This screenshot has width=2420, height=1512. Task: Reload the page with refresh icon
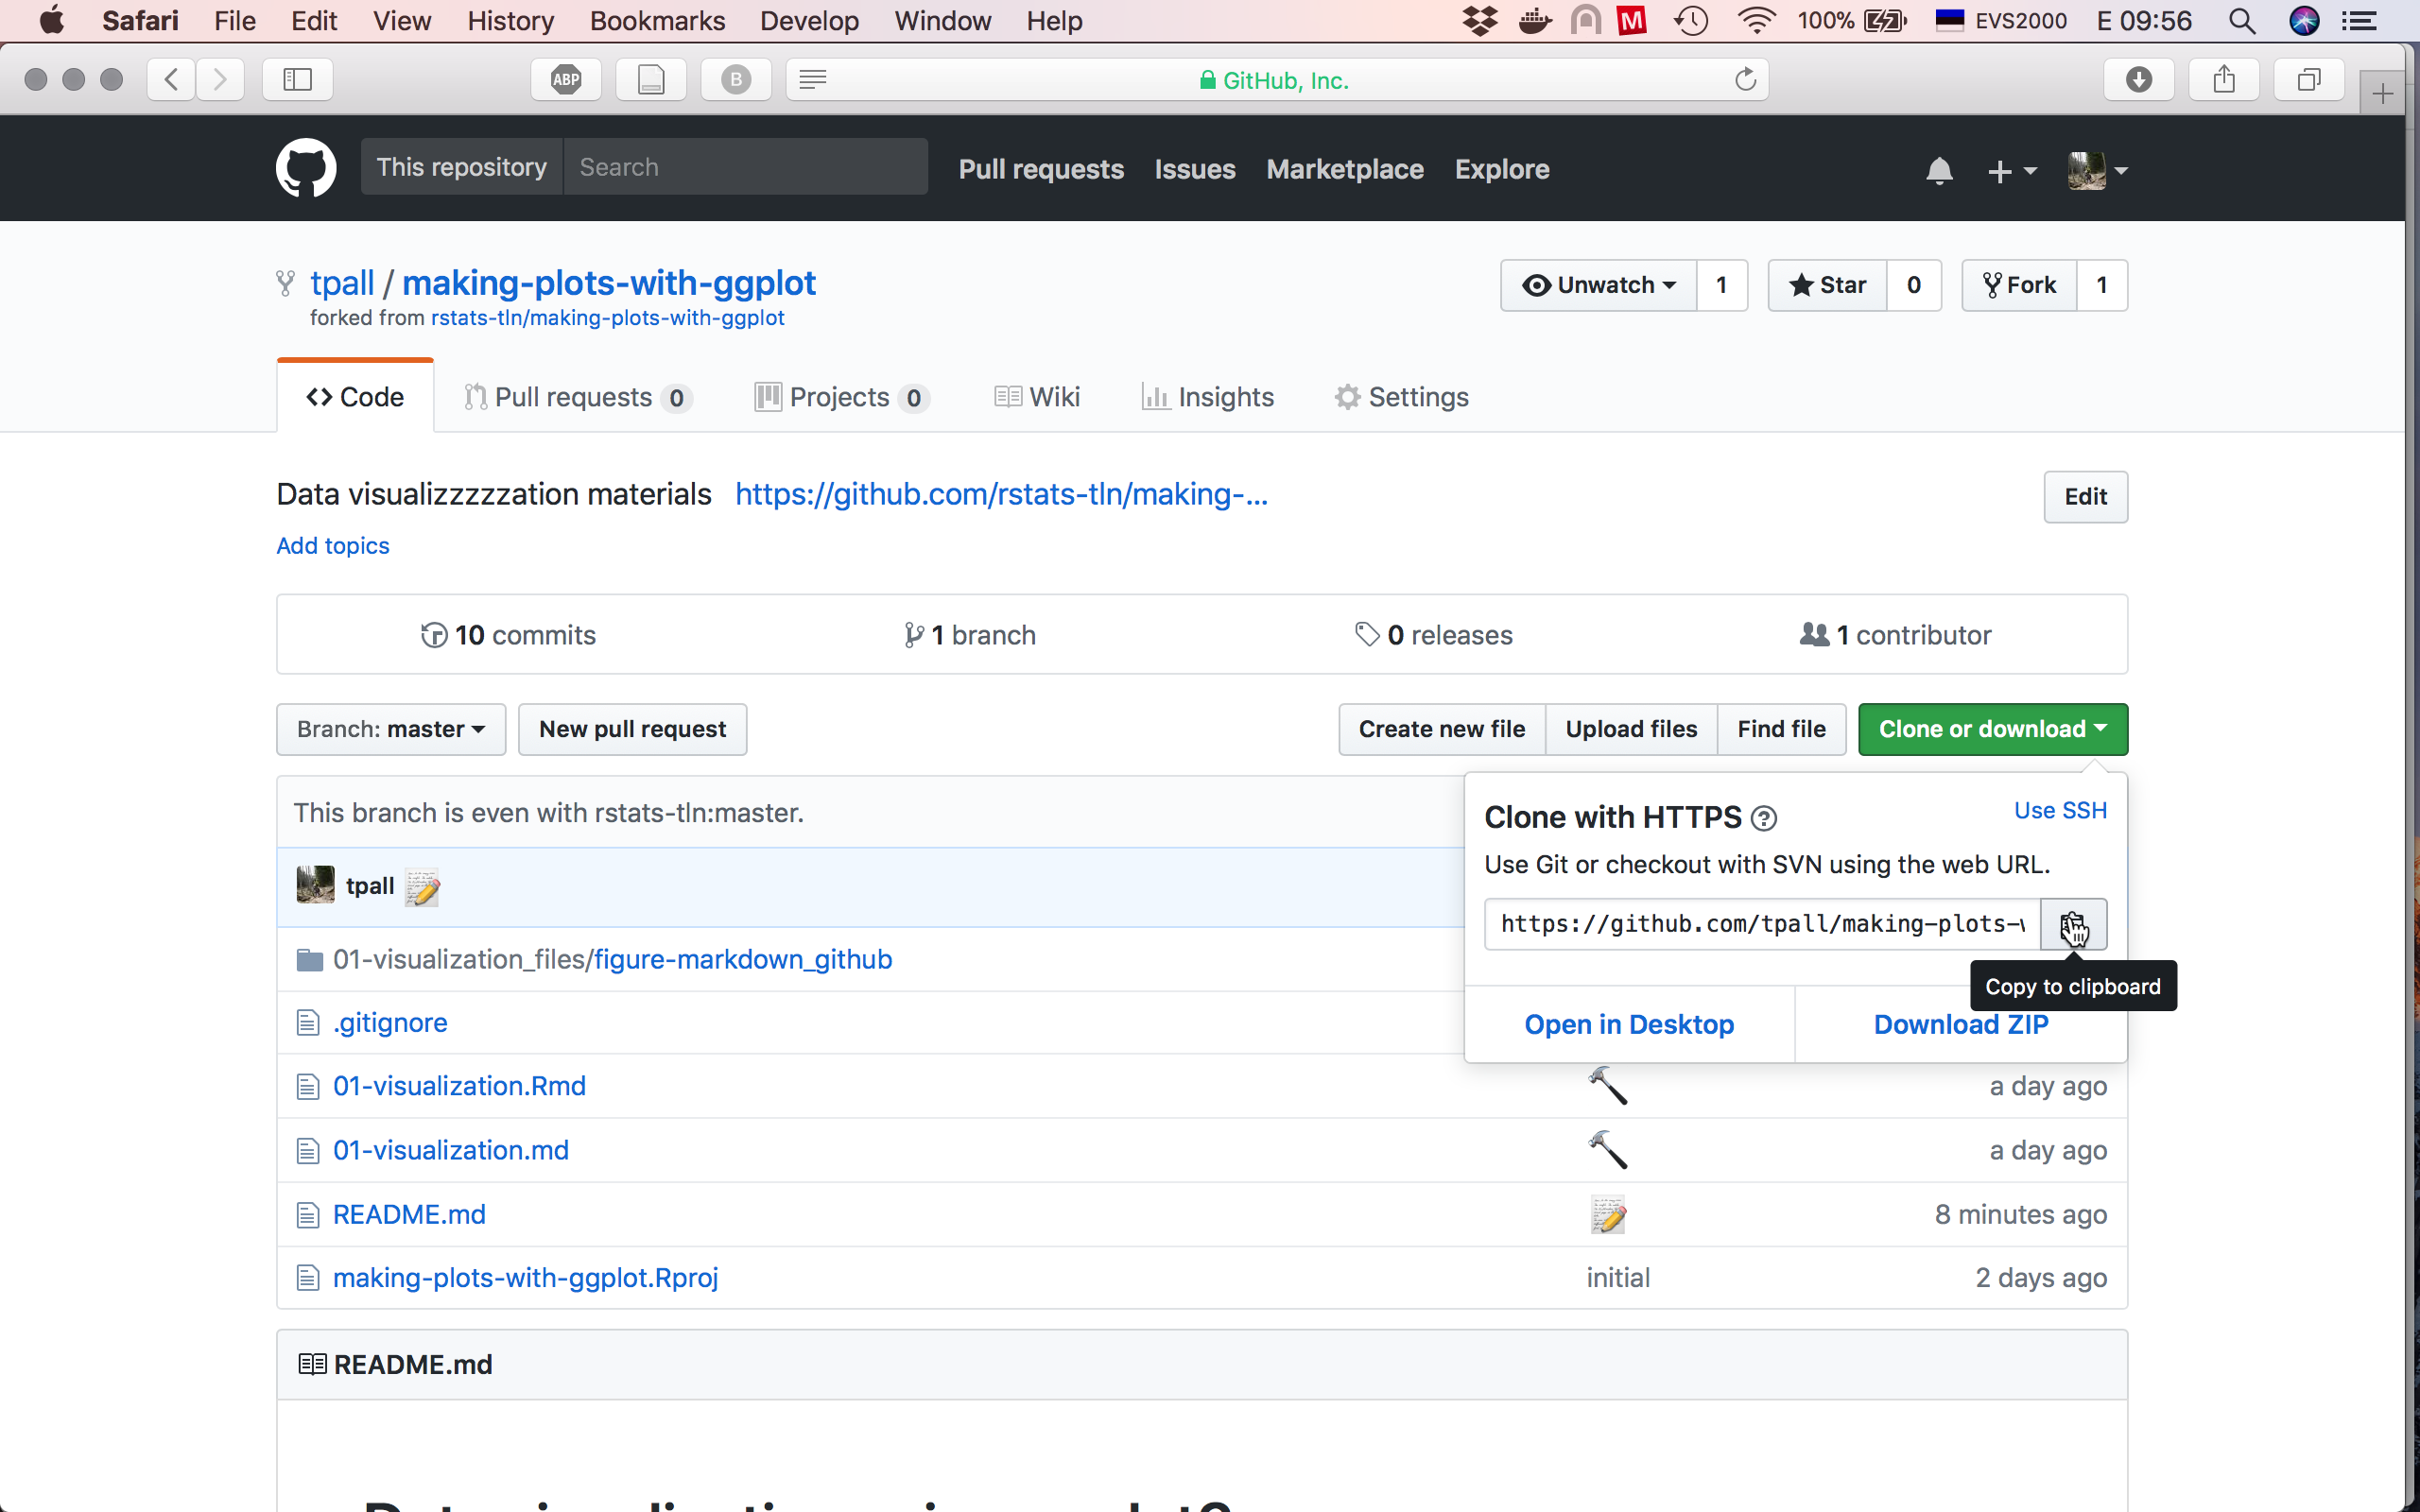1745,80
